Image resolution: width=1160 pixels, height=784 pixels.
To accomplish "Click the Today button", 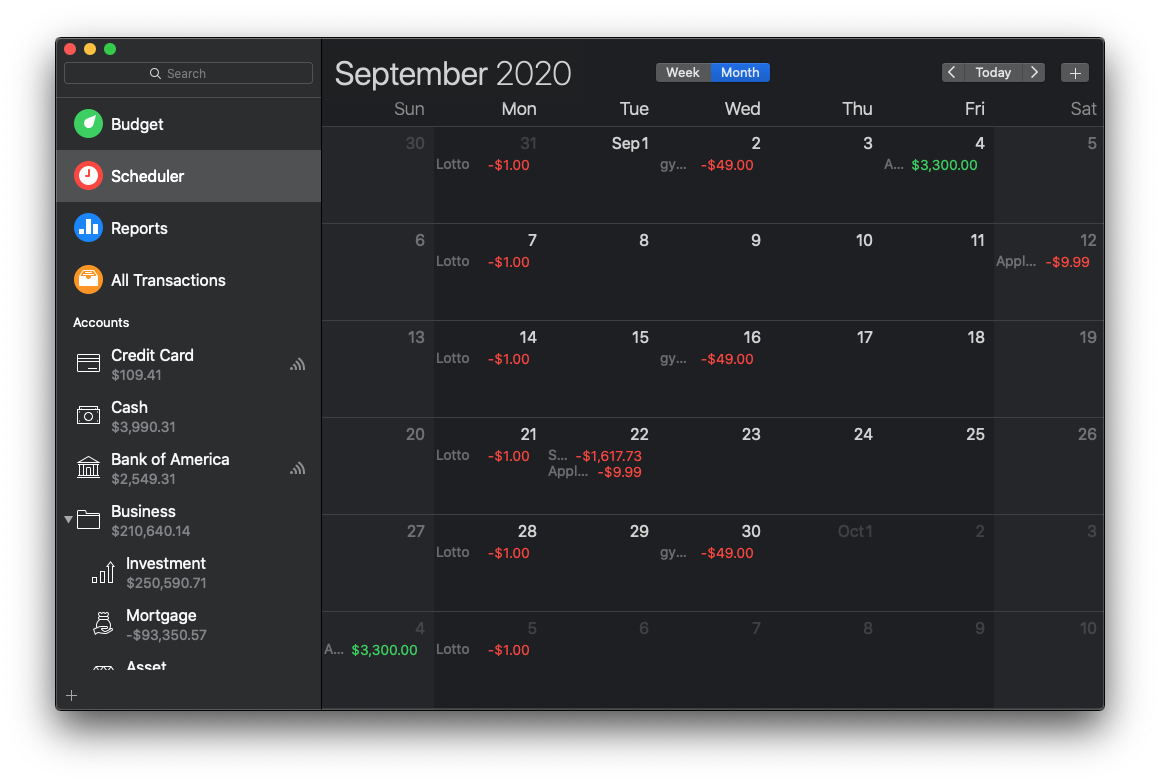I will (x=993, y=72).
